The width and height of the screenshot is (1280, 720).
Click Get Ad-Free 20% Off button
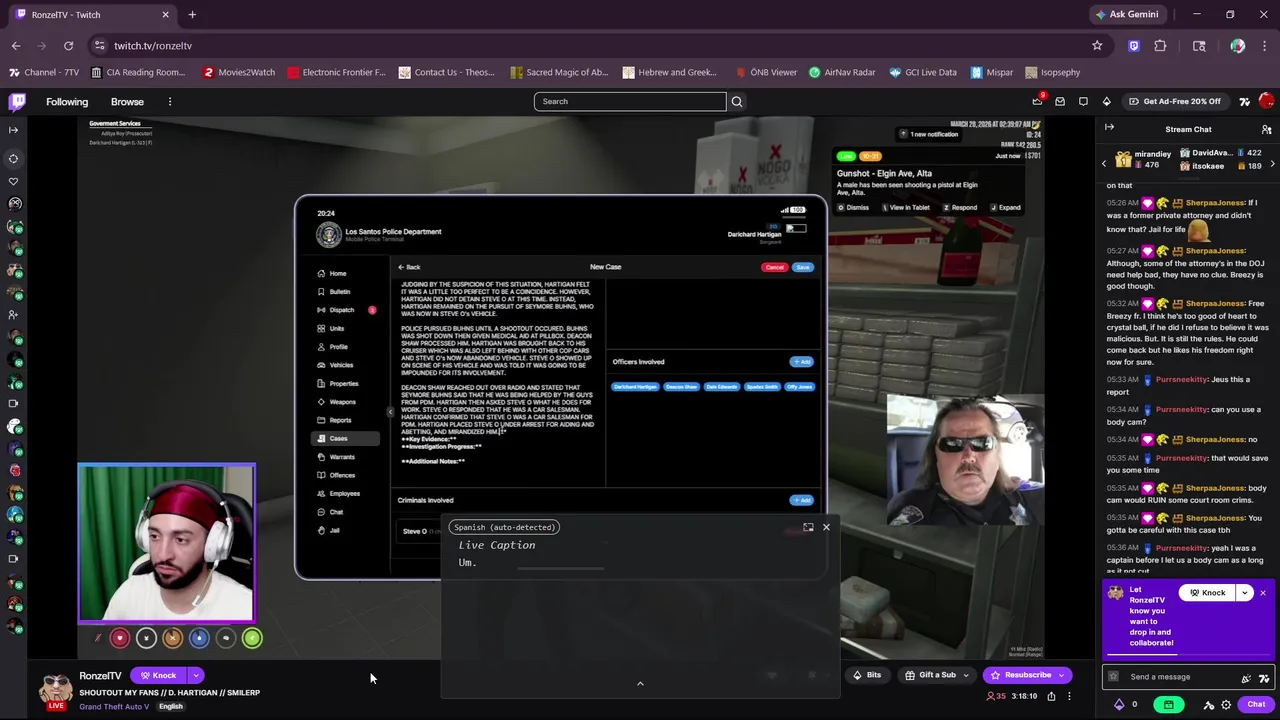point(1174,101)
